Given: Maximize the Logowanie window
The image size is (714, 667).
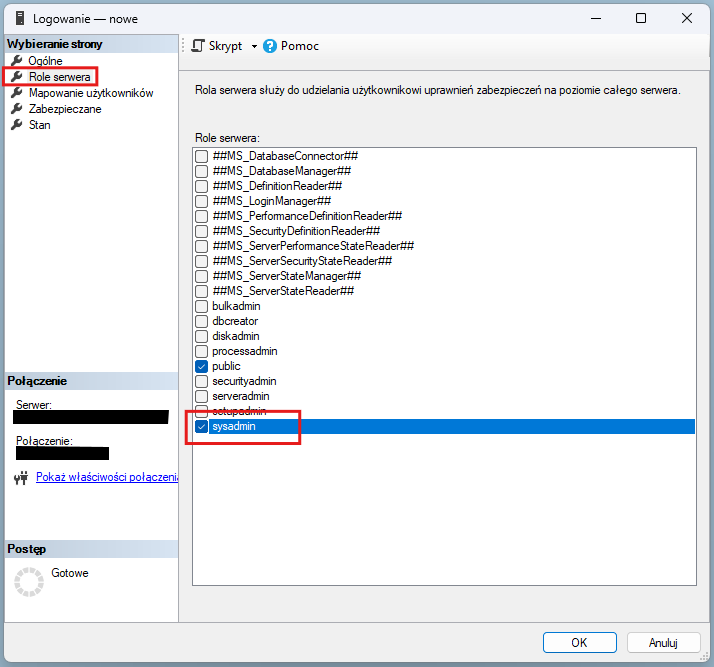Looking at the screenshot, I should (x=641, y=18).
